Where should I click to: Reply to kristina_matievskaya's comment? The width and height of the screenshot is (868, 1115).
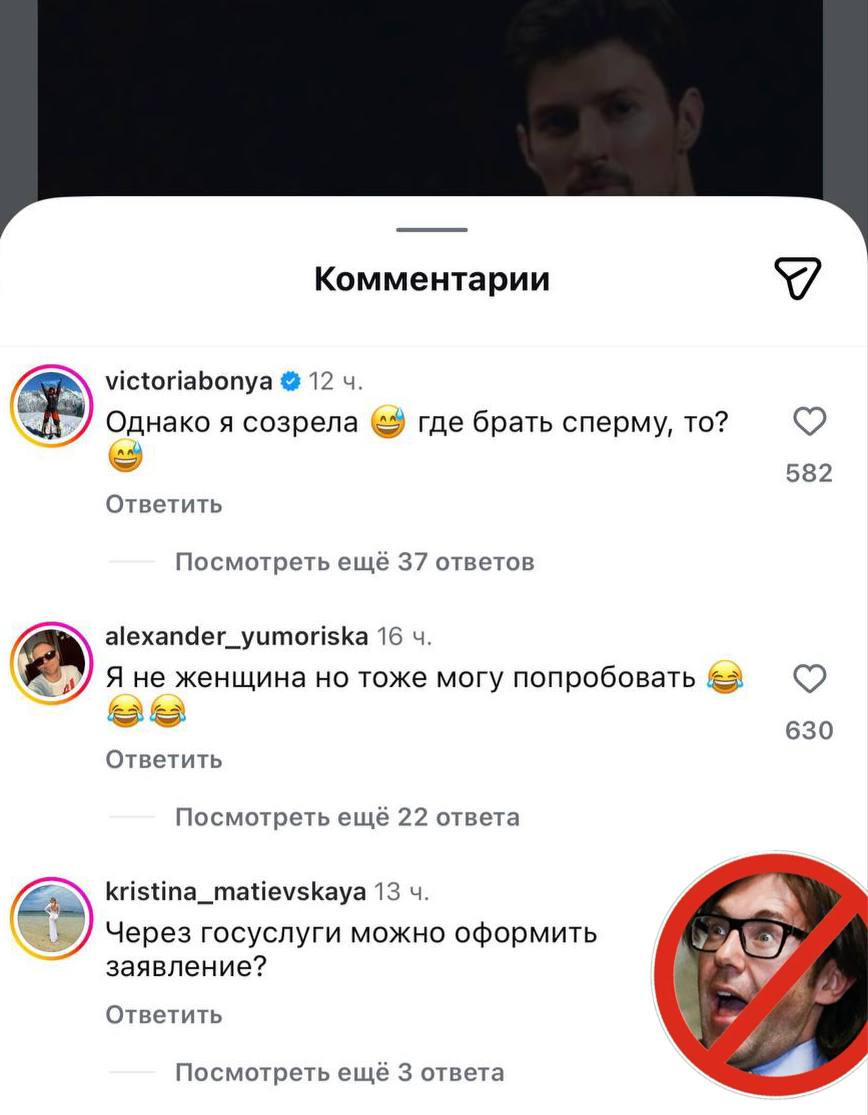tap(164, 1014)
